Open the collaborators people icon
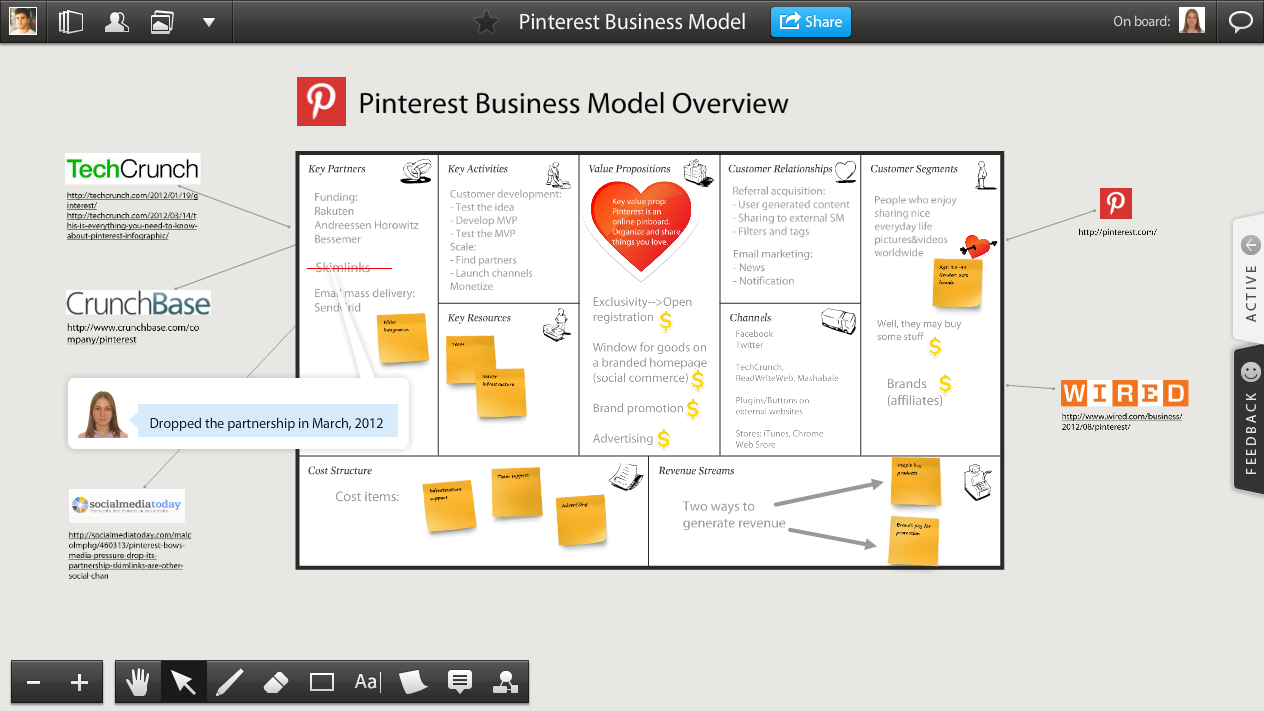This screenshot has width=1264, height=711. (x=117, y=22)
